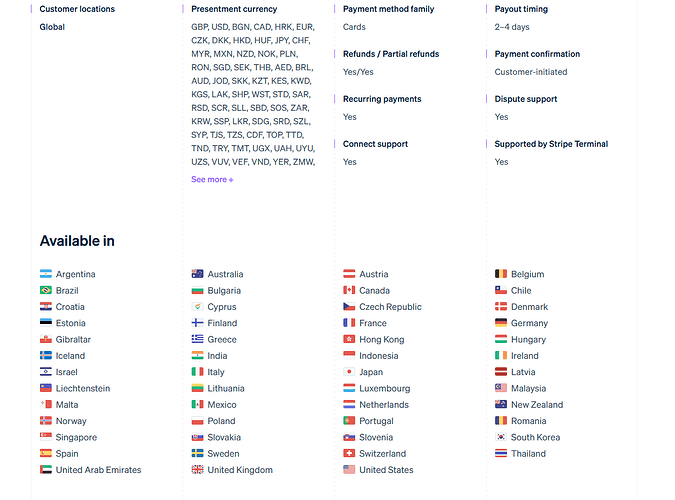This screenshot has height=500, width=675.
Task: Click the Brazil flag icon
Action: [46, 291]
